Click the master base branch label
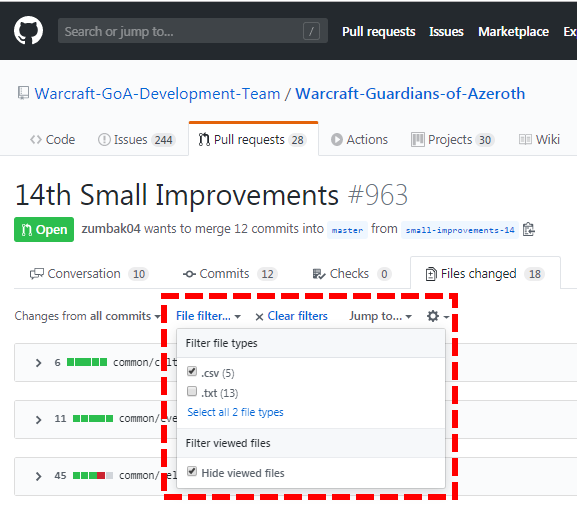 (x=347, y=230)
